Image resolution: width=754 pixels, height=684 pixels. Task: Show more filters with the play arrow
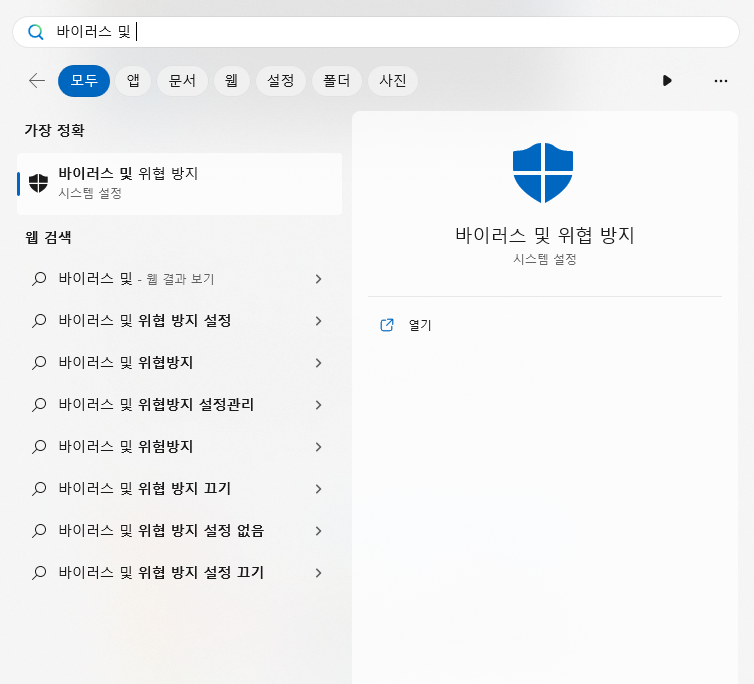click(x=667, y=81)
